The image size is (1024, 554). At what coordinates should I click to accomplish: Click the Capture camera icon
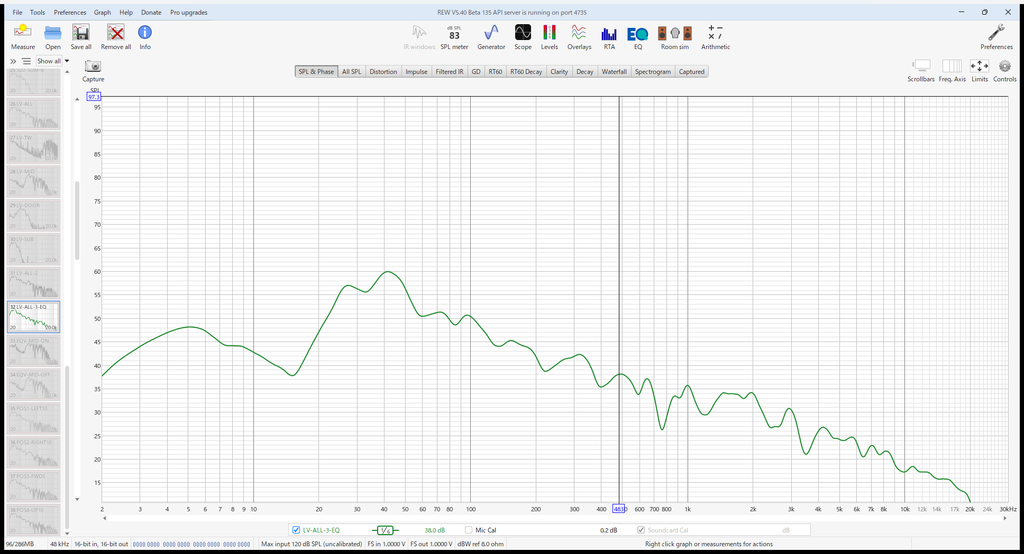[93, 67]
